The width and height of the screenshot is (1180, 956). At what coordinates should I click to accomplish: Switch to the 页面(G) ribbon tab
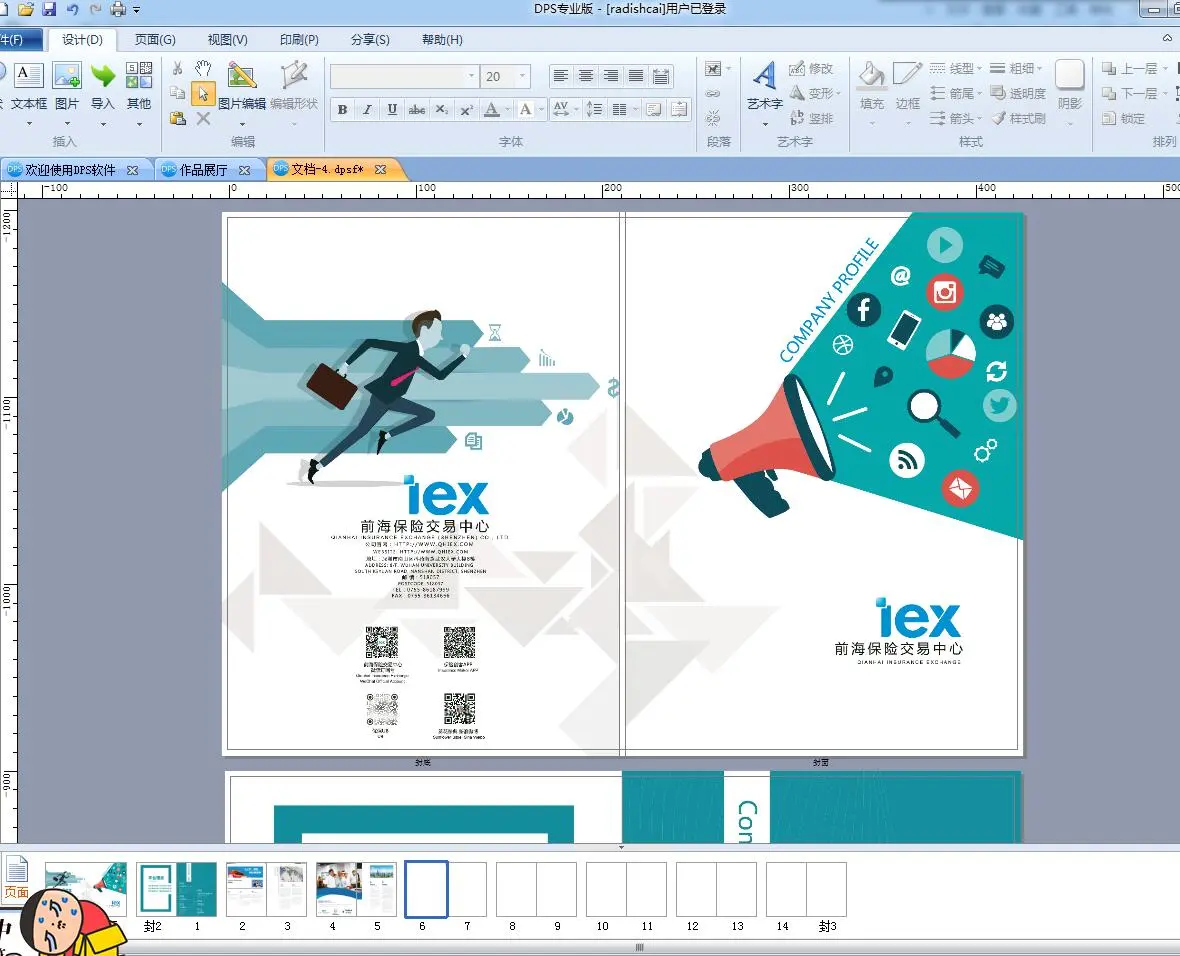click(x=155, y=40)
